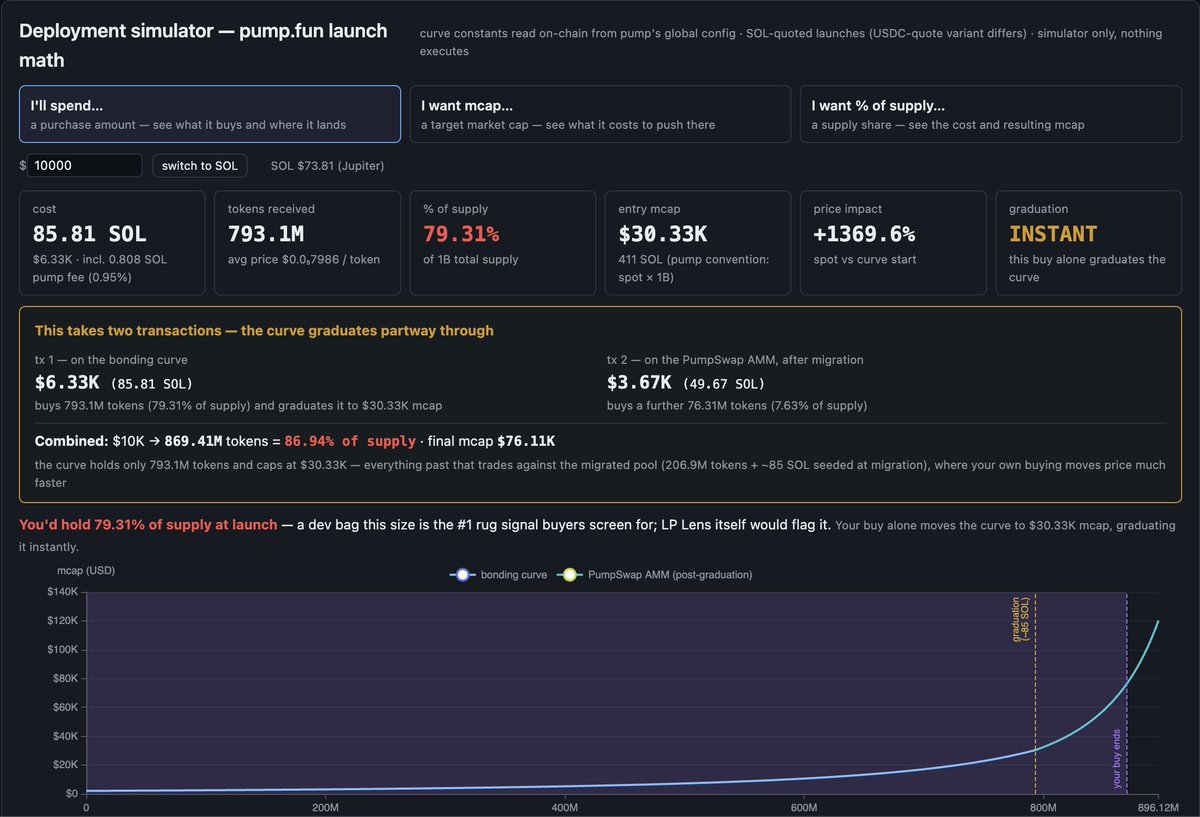Click the "your buy ends" chart marker

point(1118,759)
